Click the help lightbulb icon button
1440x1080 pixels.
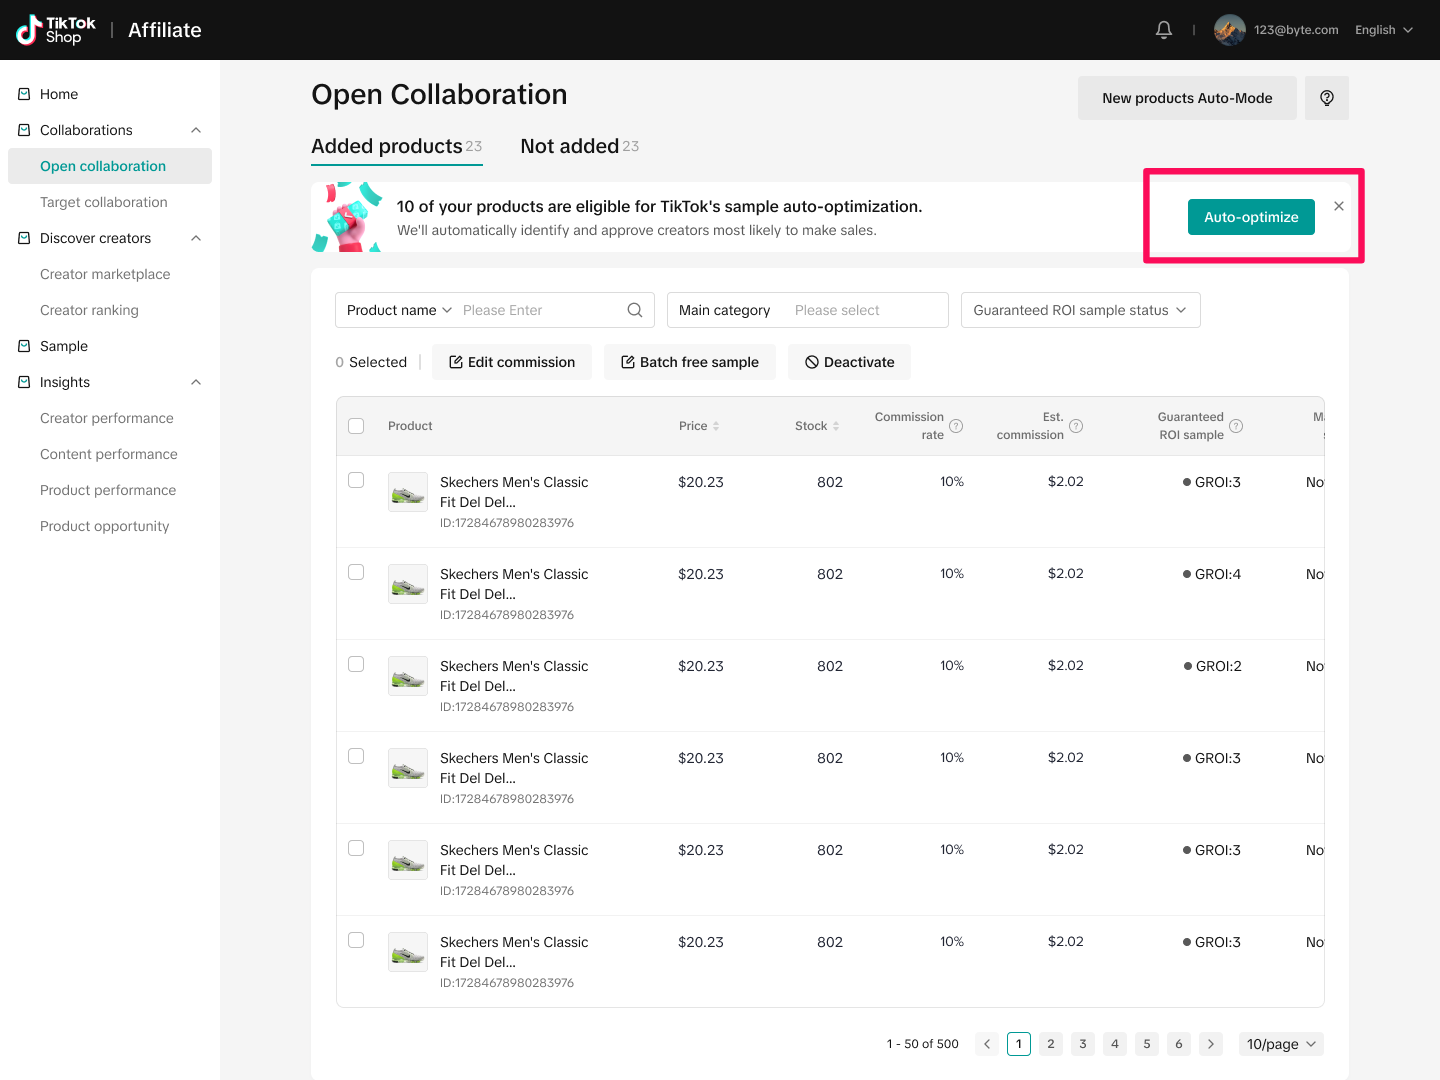point(1326,98)
